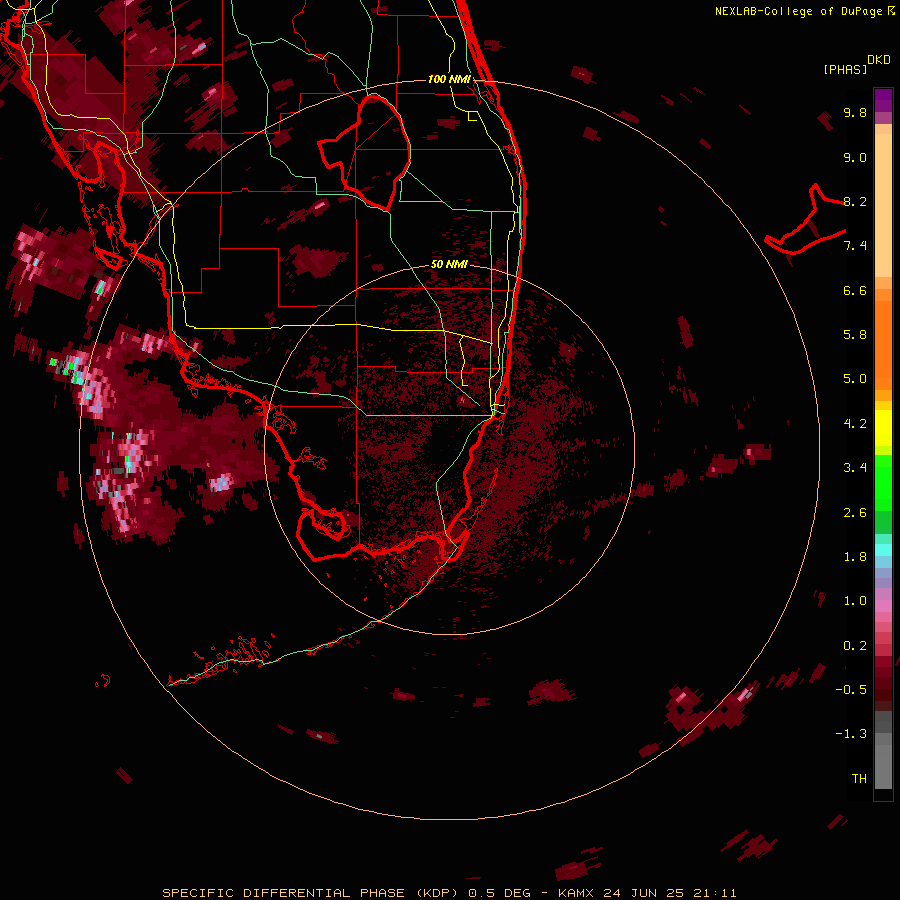The width and height of the screenshot is (900, 900).
Task: Click the Lake Okeechobee red outline
Action: 364,153
